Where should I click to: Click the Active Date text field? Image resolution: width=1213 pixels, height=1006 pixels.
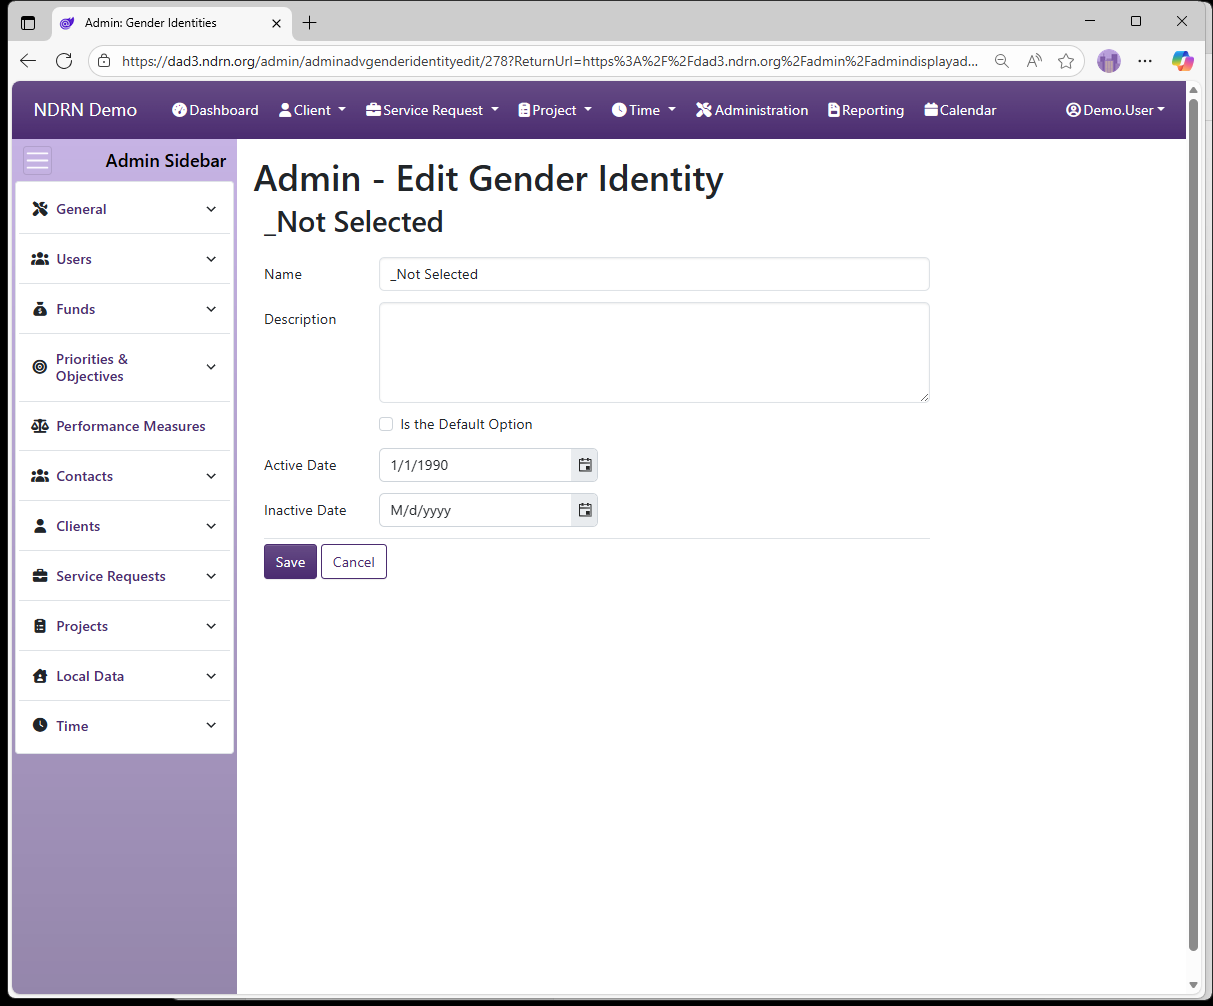pos(475,465)
